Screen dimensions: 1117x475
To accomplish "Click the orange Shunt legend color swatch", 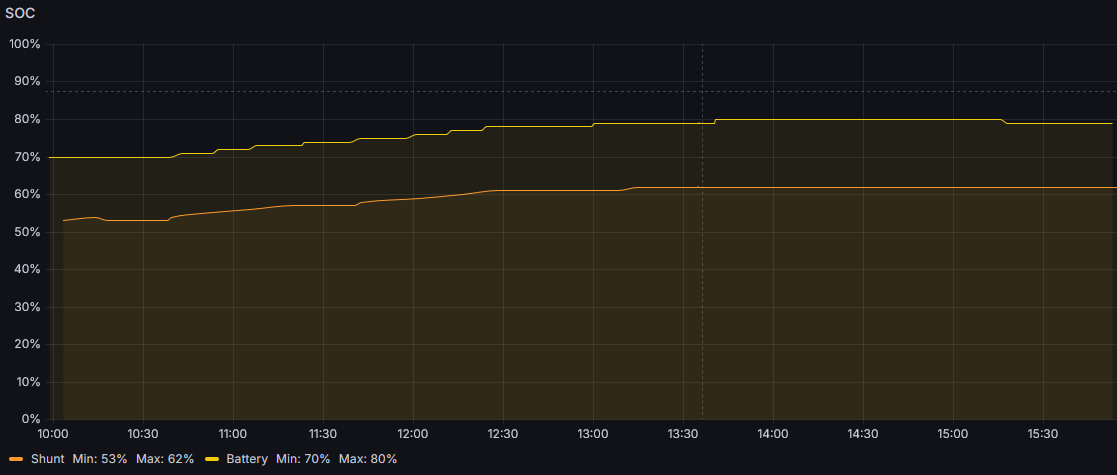I will coord(17,459).
